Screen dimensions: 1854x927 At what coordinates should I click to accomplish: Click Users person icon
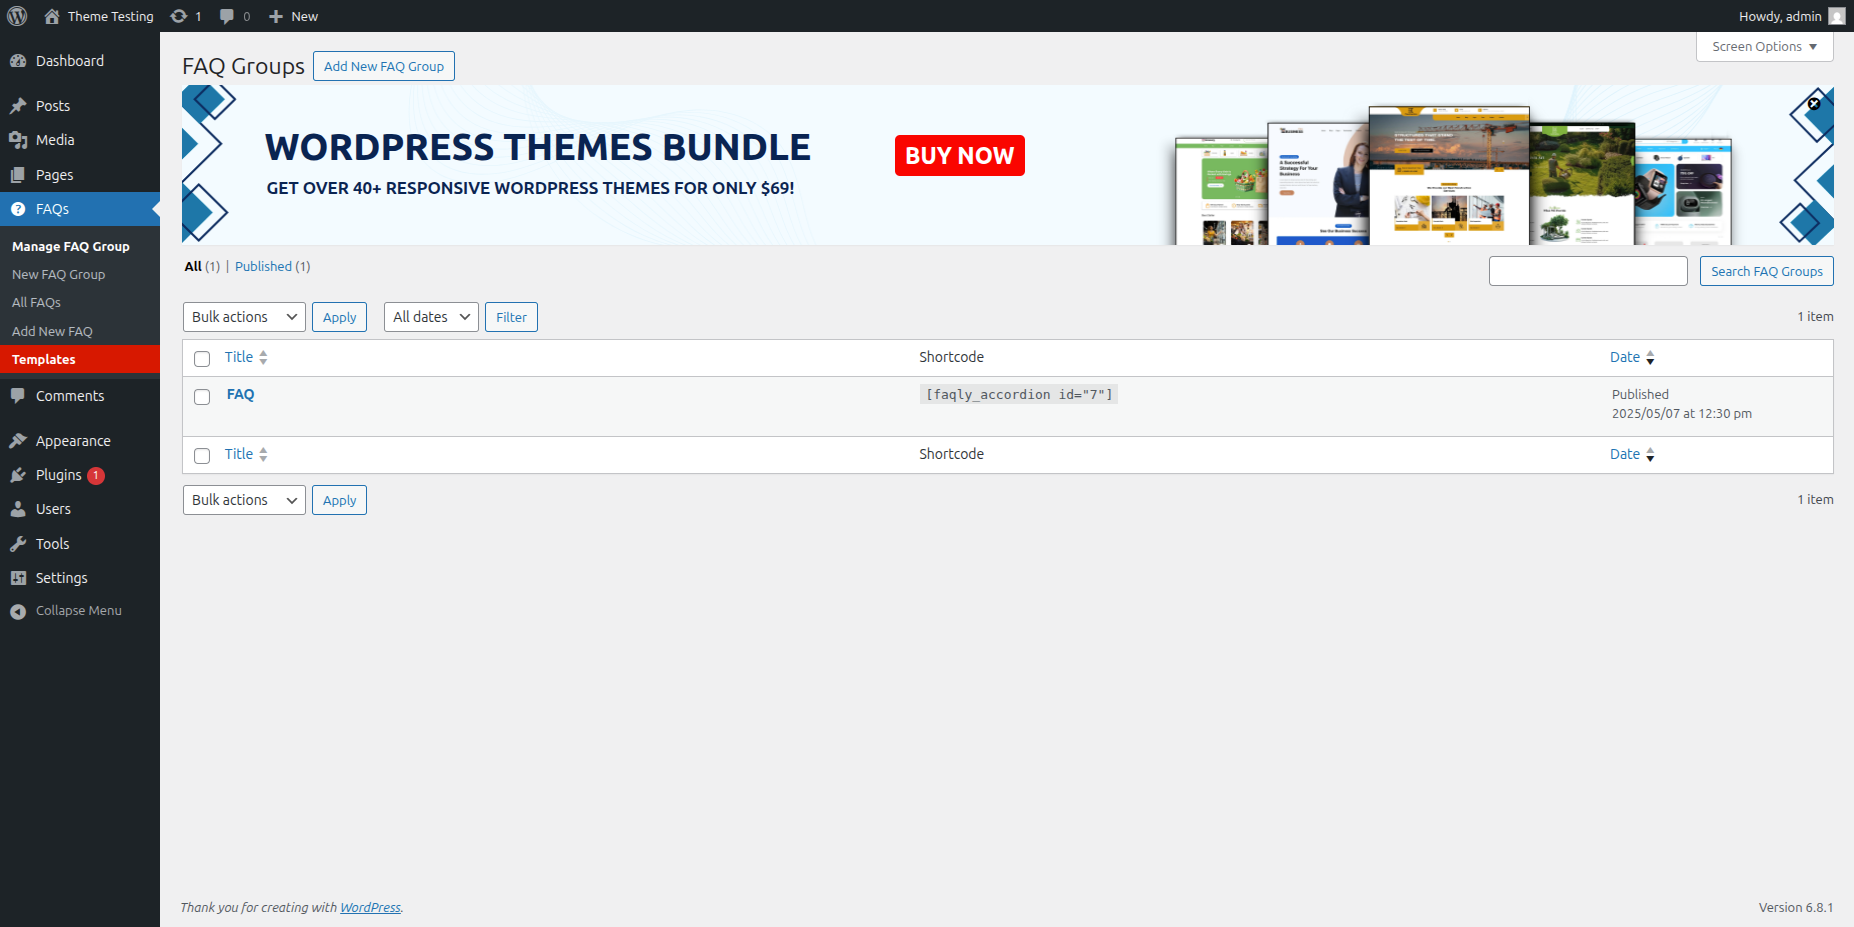(x=18, y=509)
